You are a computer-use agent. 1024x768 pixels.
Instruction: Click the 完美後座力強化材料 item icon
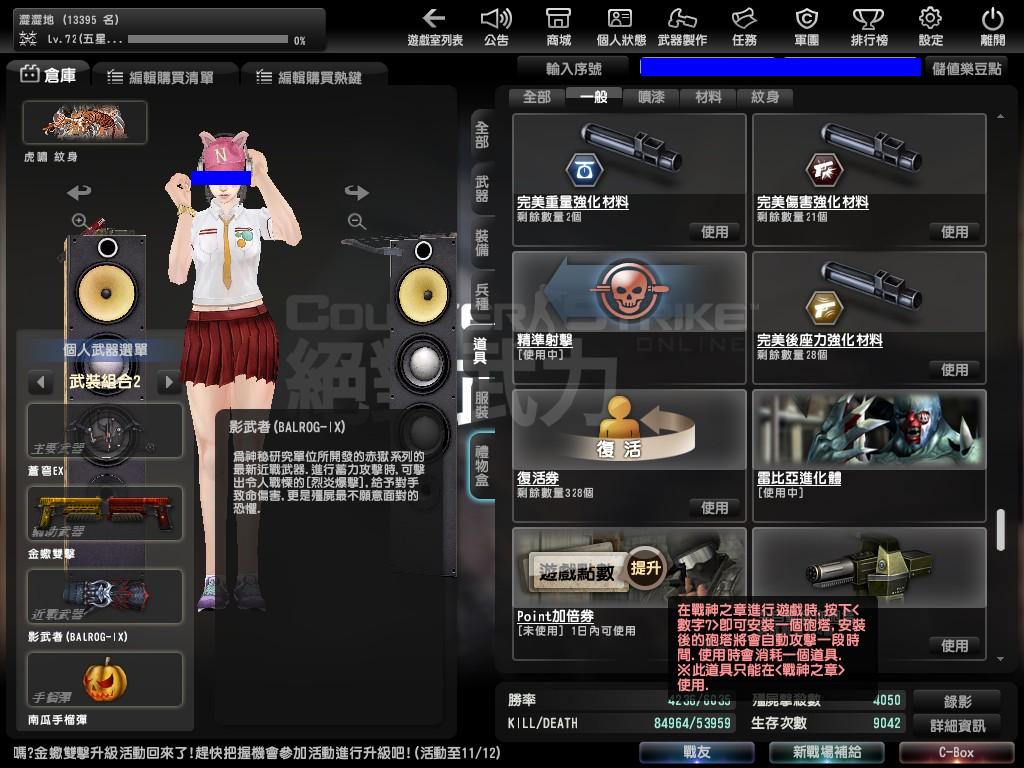point(869,293)
